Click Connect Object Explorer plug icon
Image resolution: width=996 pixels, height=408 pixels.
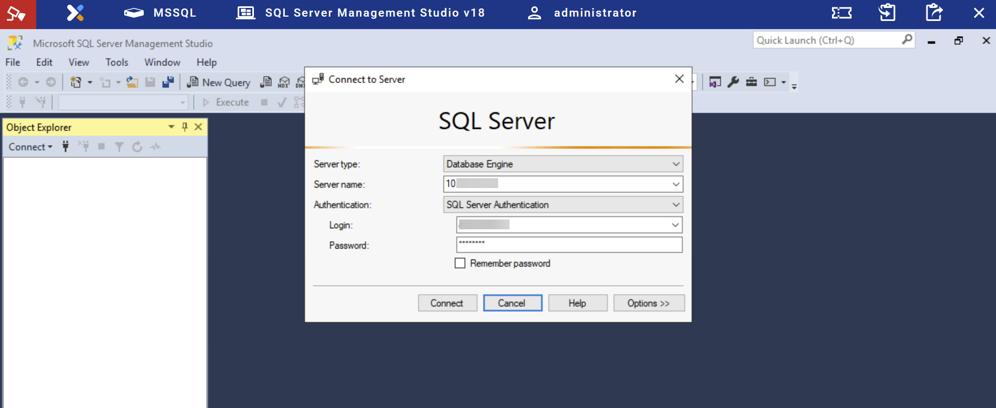click(x=66, y=147)
